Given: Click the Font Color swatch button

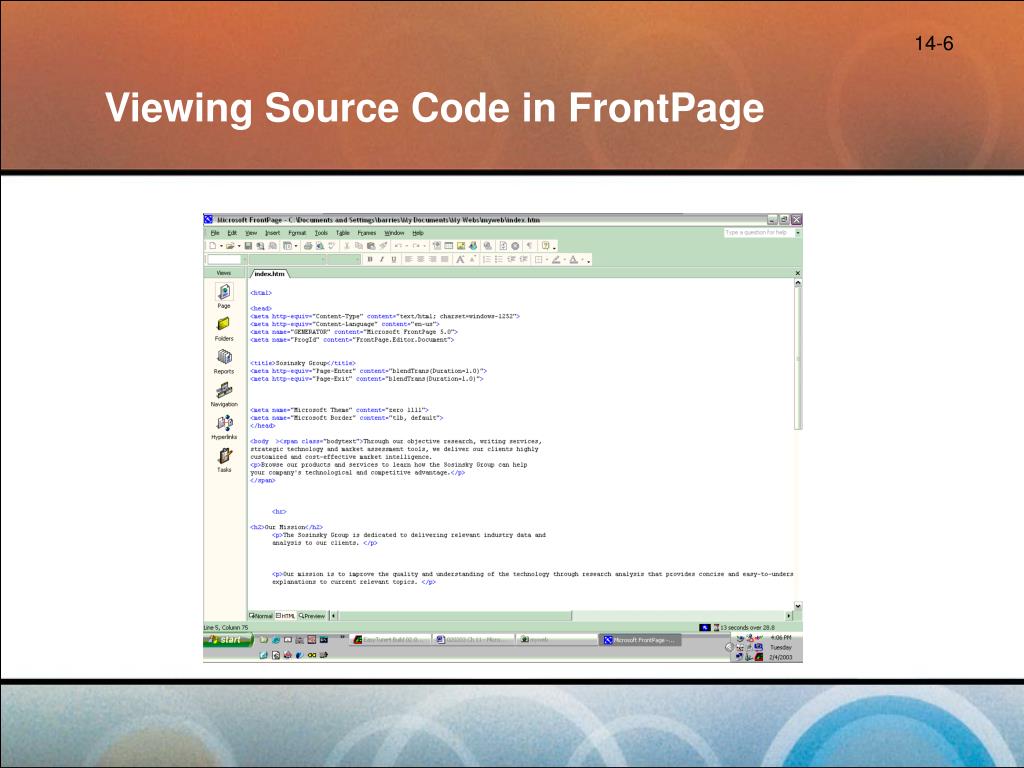Looking at the screenshot, I should [573, 259].
